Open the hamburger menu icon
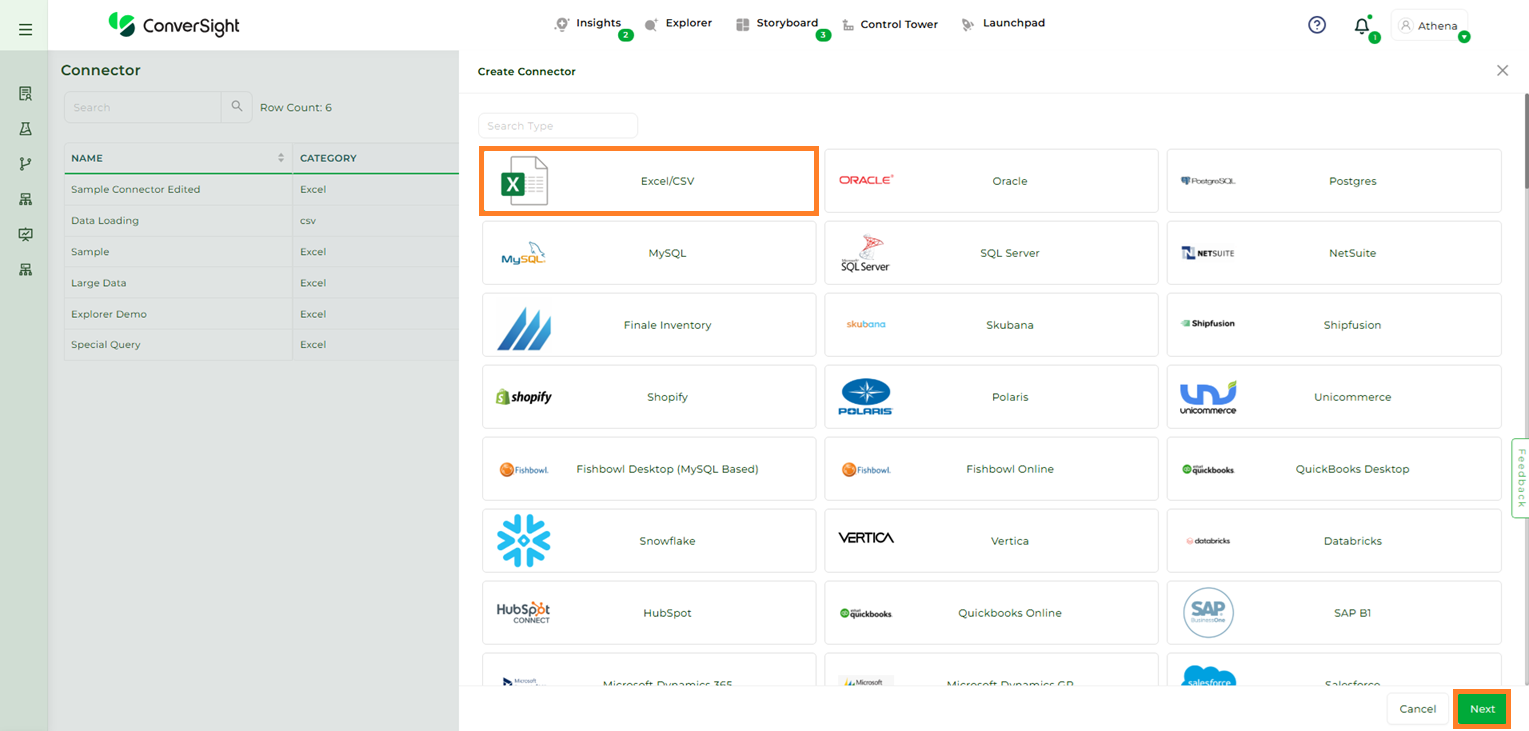 (x=25, y=30)
